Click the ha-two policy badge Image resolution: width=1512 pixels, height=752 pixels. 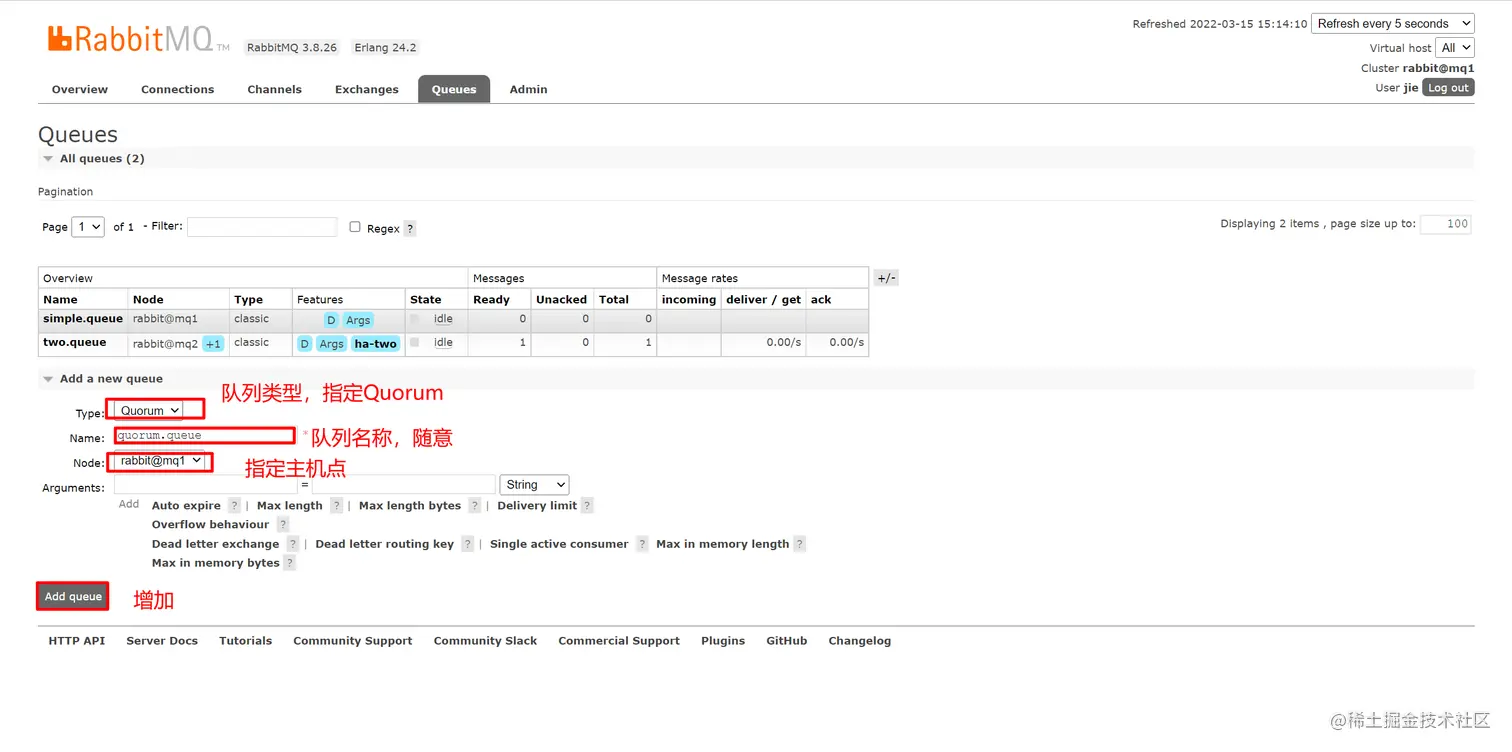coord(375,343)
